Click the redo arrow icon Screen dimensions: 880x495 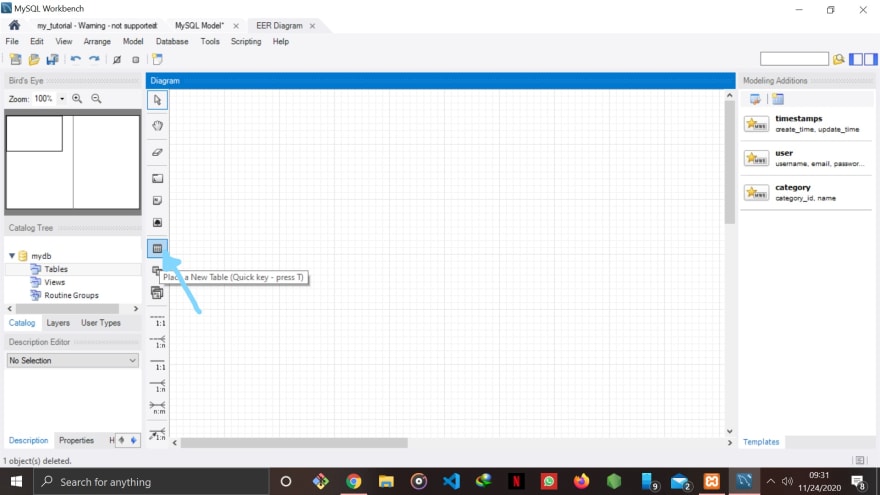coord(94,59)
